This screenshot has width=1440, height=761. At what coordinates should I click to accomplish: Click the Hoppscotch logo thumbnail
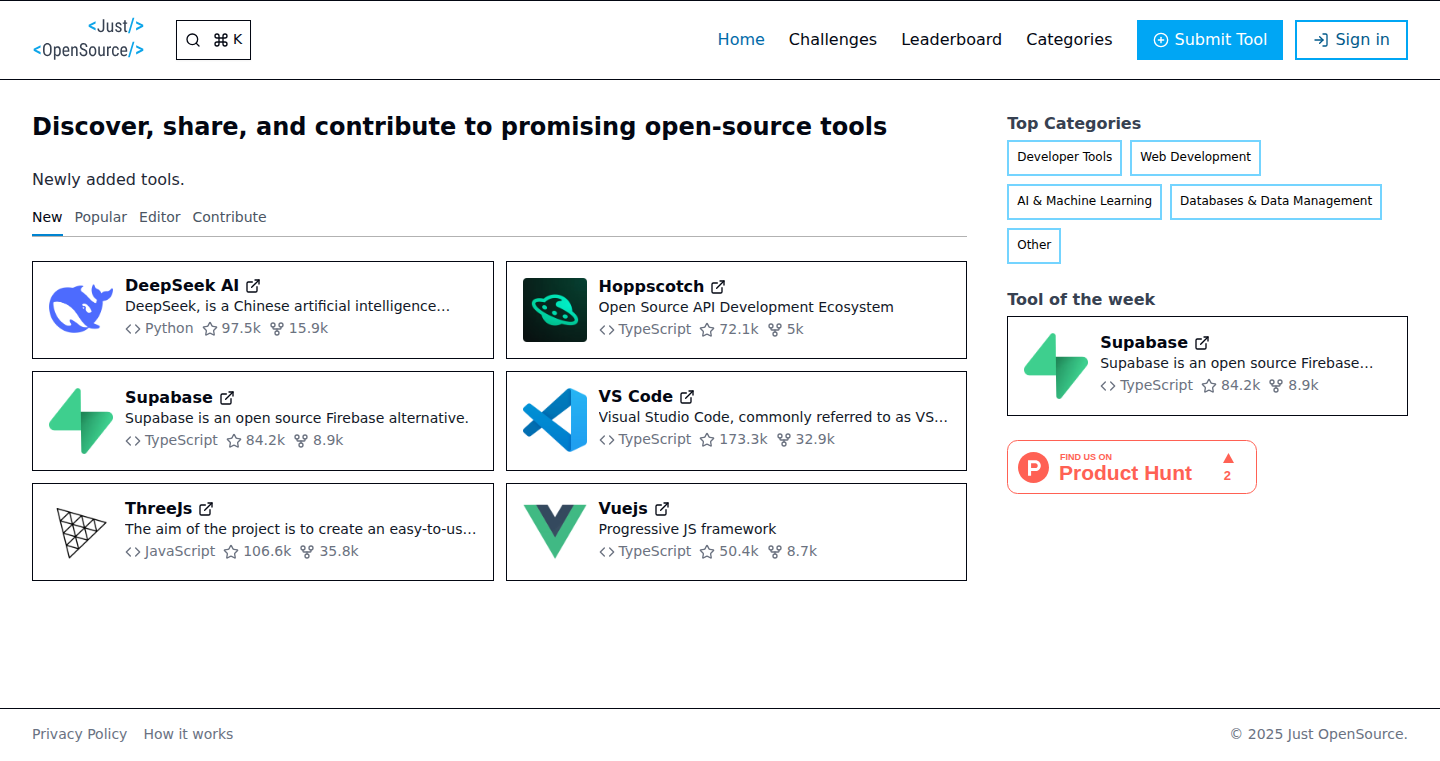click(x=555, y=310)
